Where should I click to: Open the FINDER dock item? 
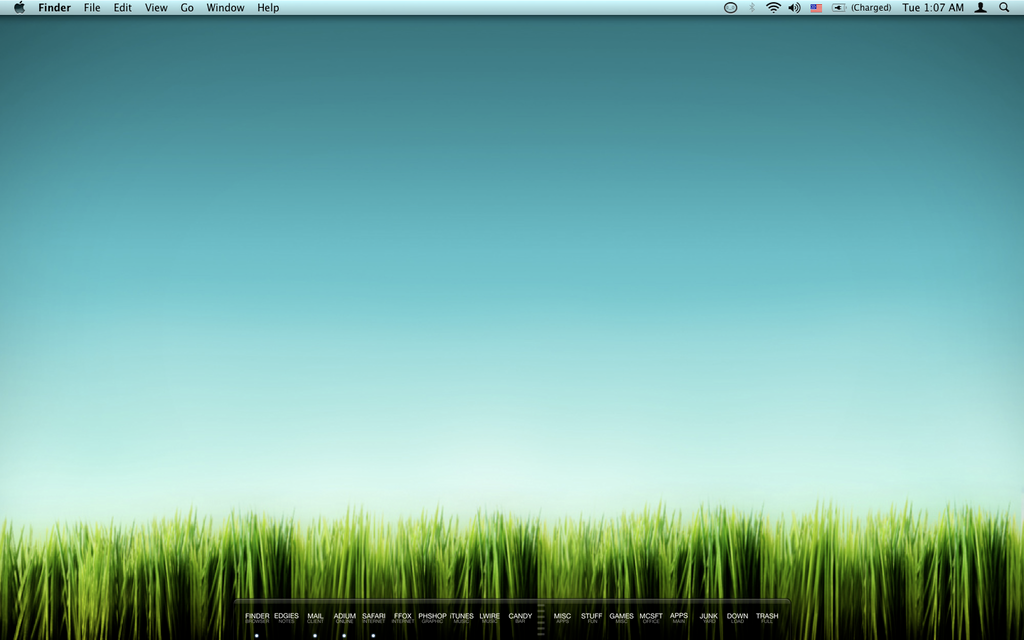257,618
